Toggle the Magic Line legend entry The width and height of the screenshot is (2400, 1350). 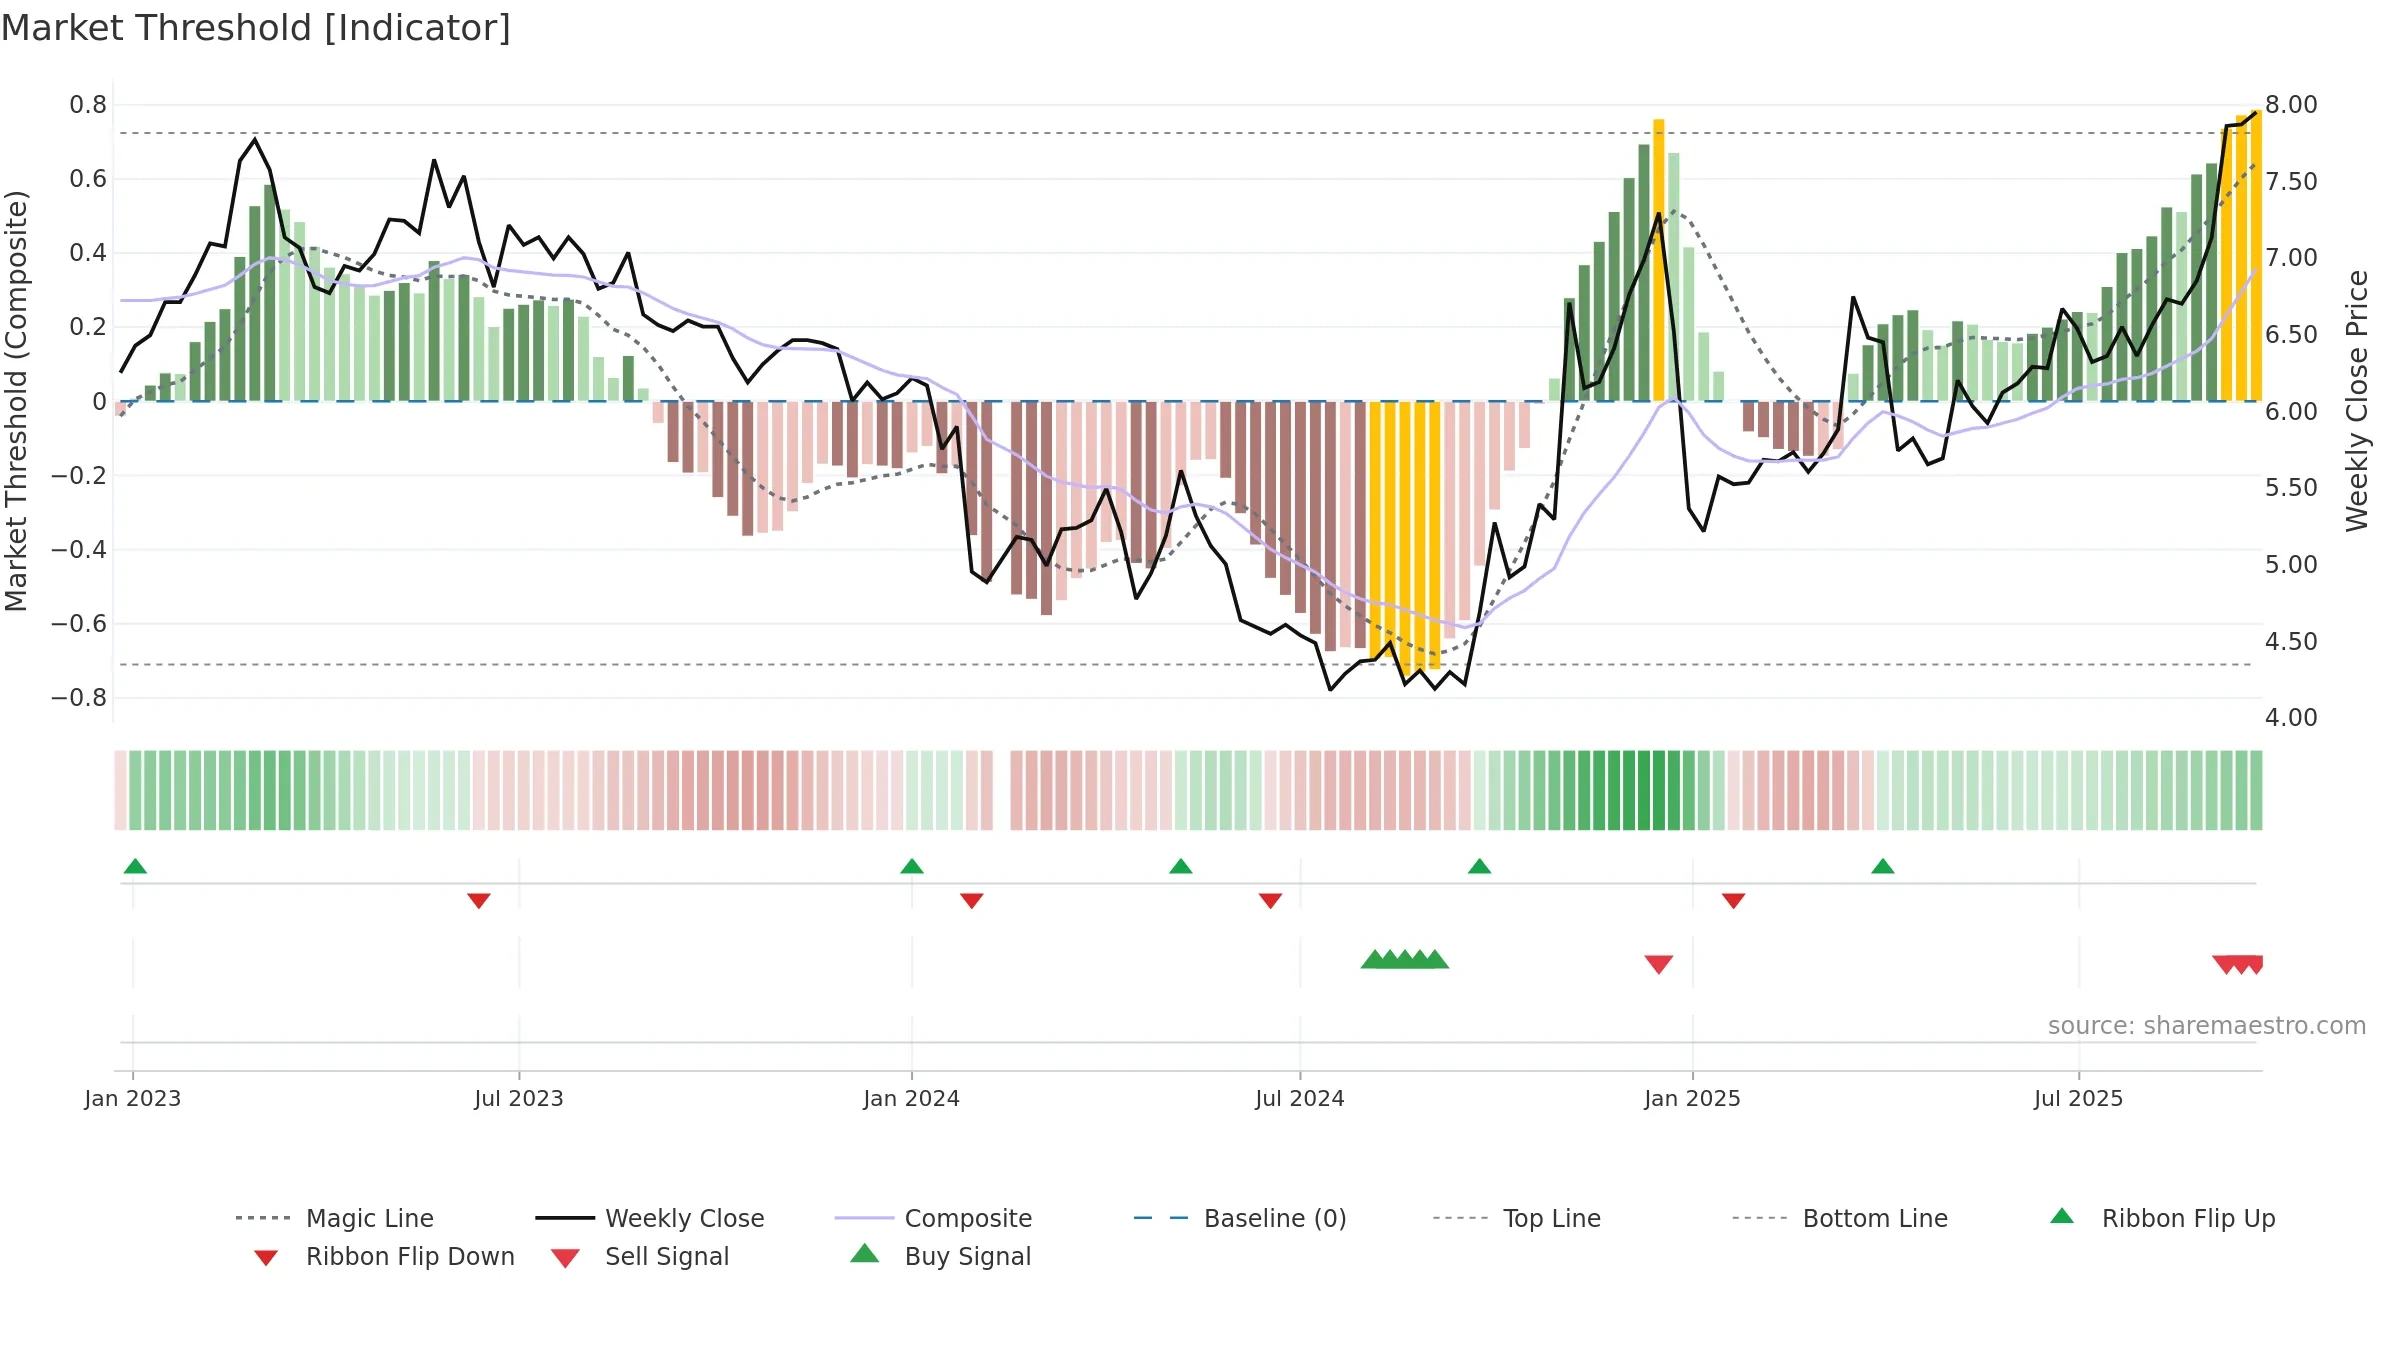(x=334, y=1218)
